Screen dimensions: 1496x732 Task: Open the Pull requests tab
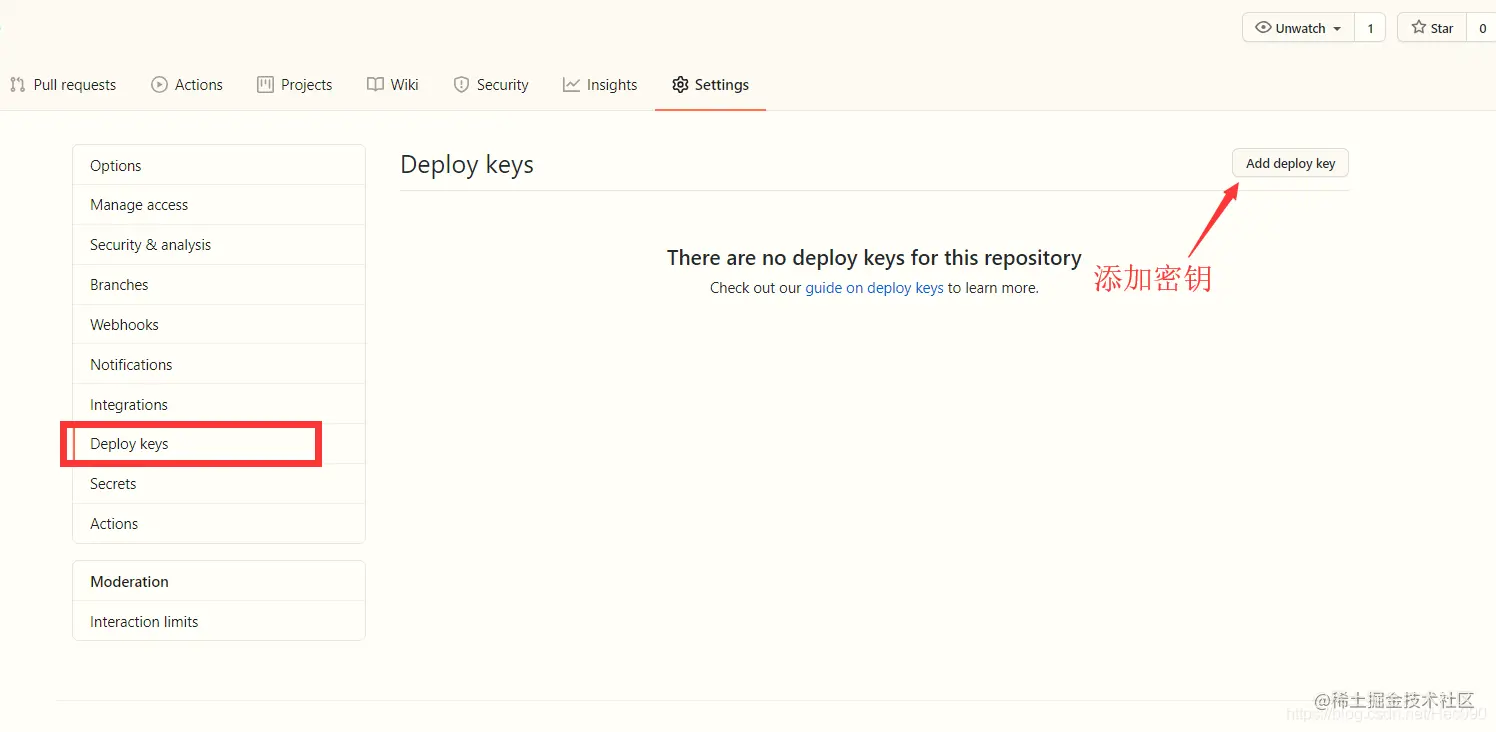(63, 85)
